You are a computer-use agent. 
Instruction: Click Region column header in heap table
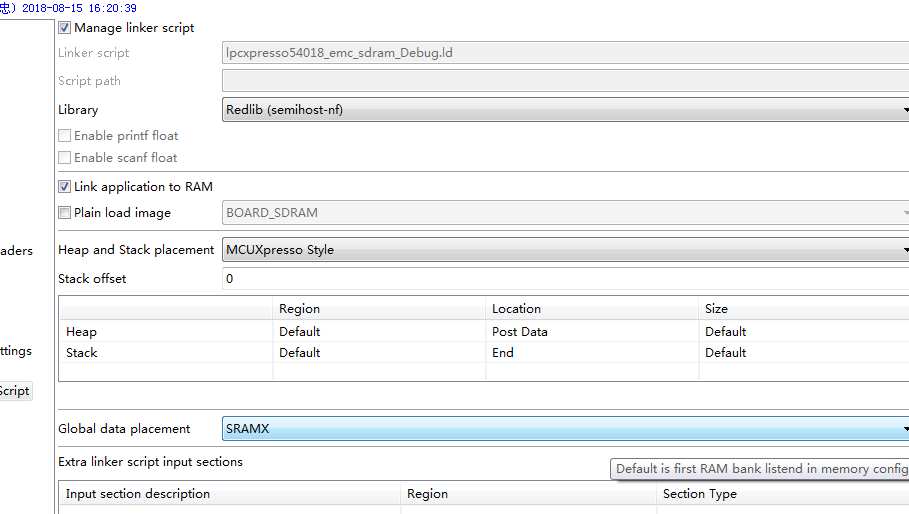tap(379, 309)
